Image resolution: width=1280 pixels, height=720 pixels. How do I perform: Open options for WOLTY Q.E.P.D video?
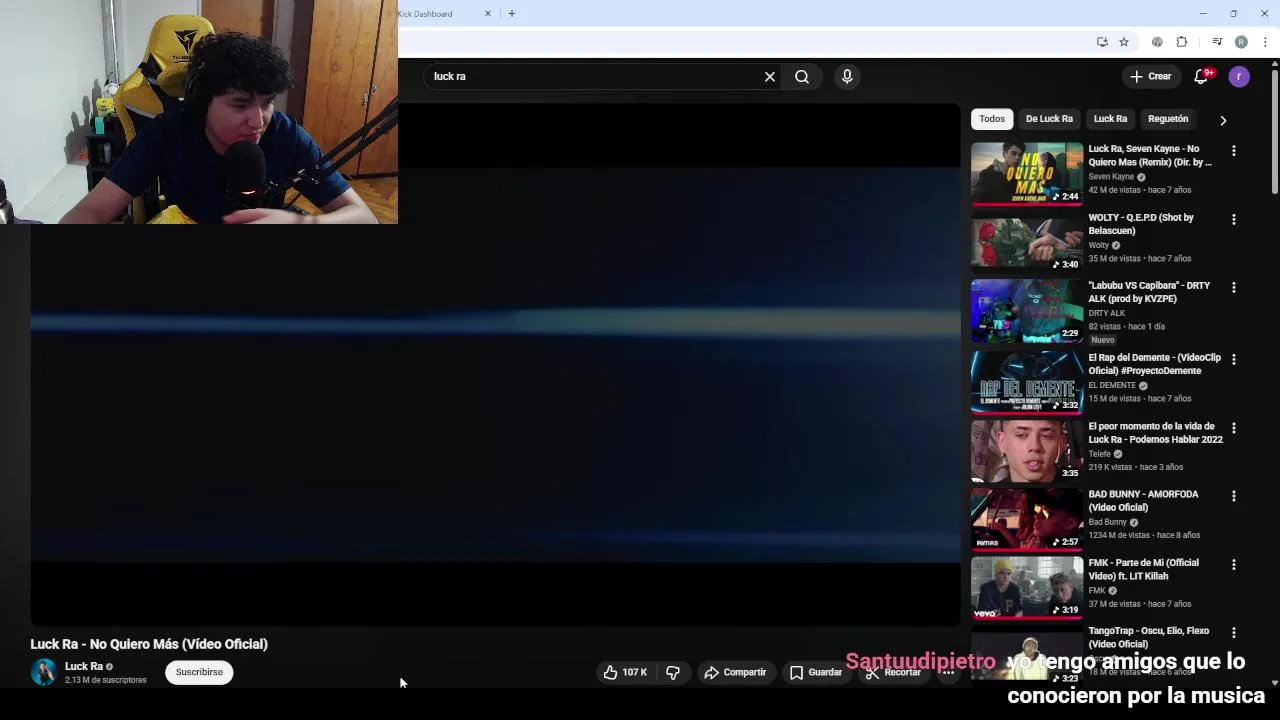point(1233,219)
